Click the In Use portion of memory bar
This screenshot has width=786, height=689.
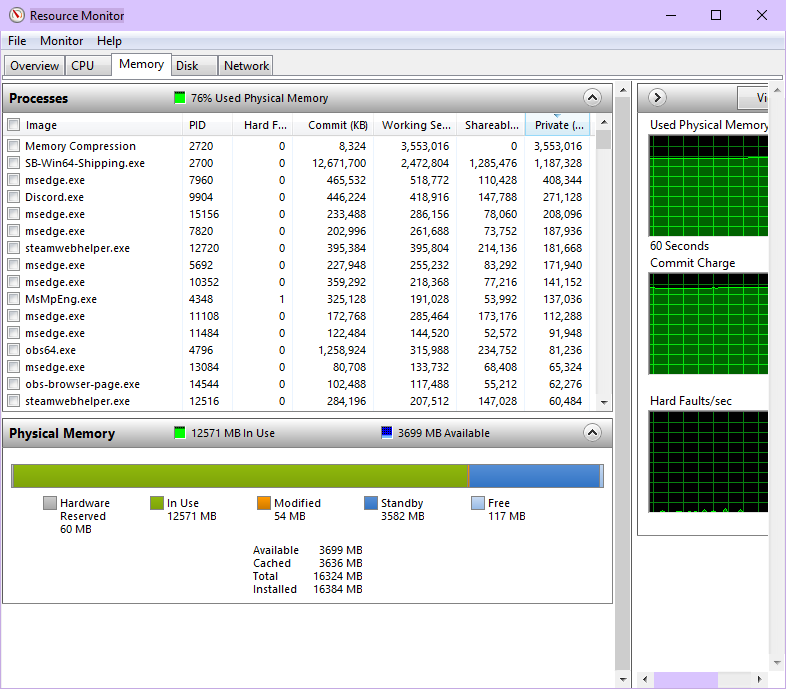coord(240,476)
